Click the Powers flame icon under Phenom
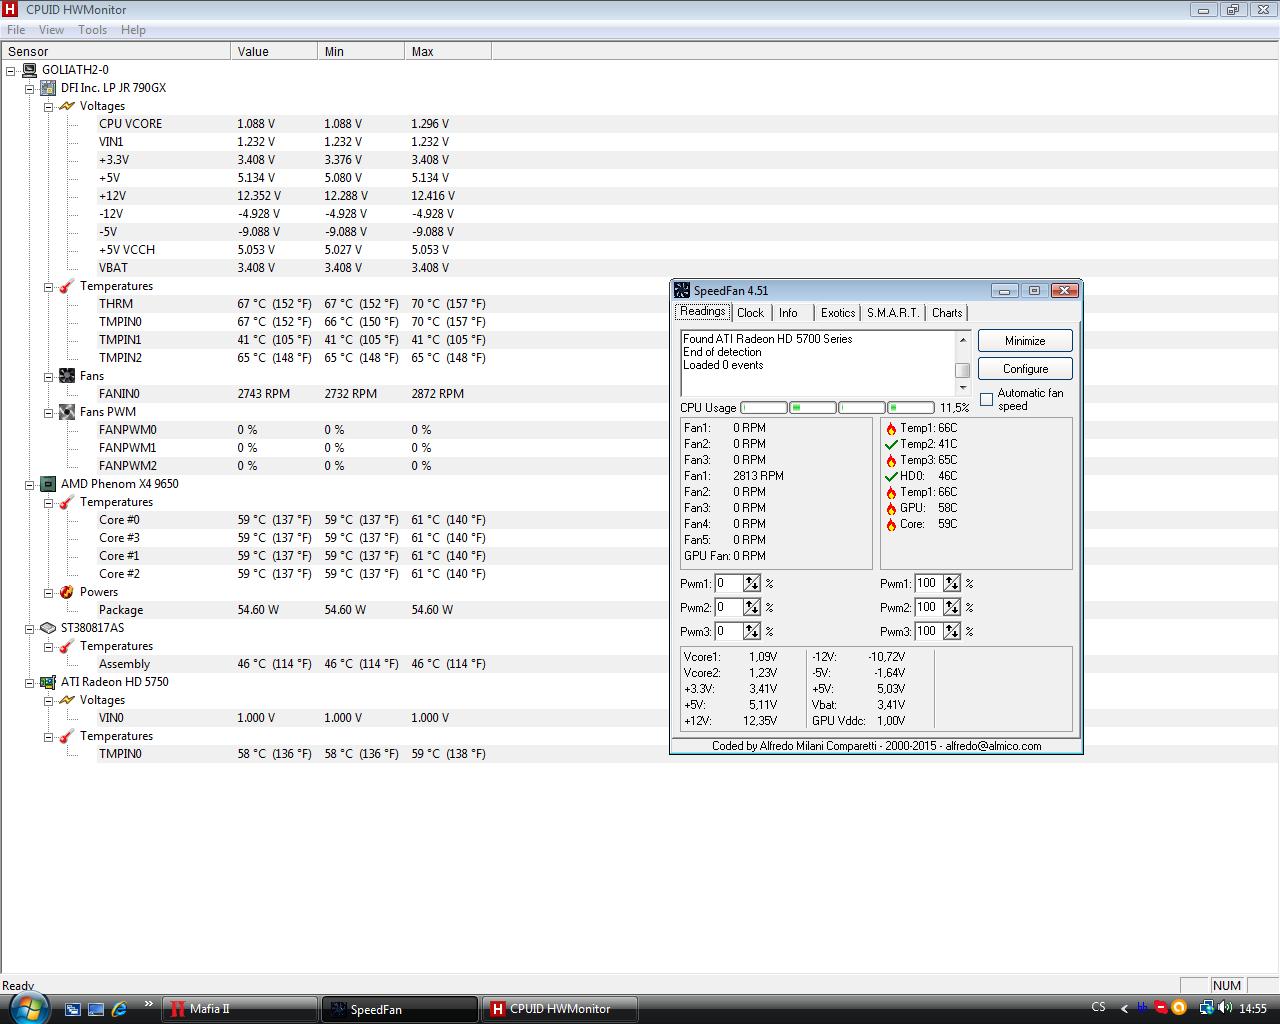 tap(67, 592)
